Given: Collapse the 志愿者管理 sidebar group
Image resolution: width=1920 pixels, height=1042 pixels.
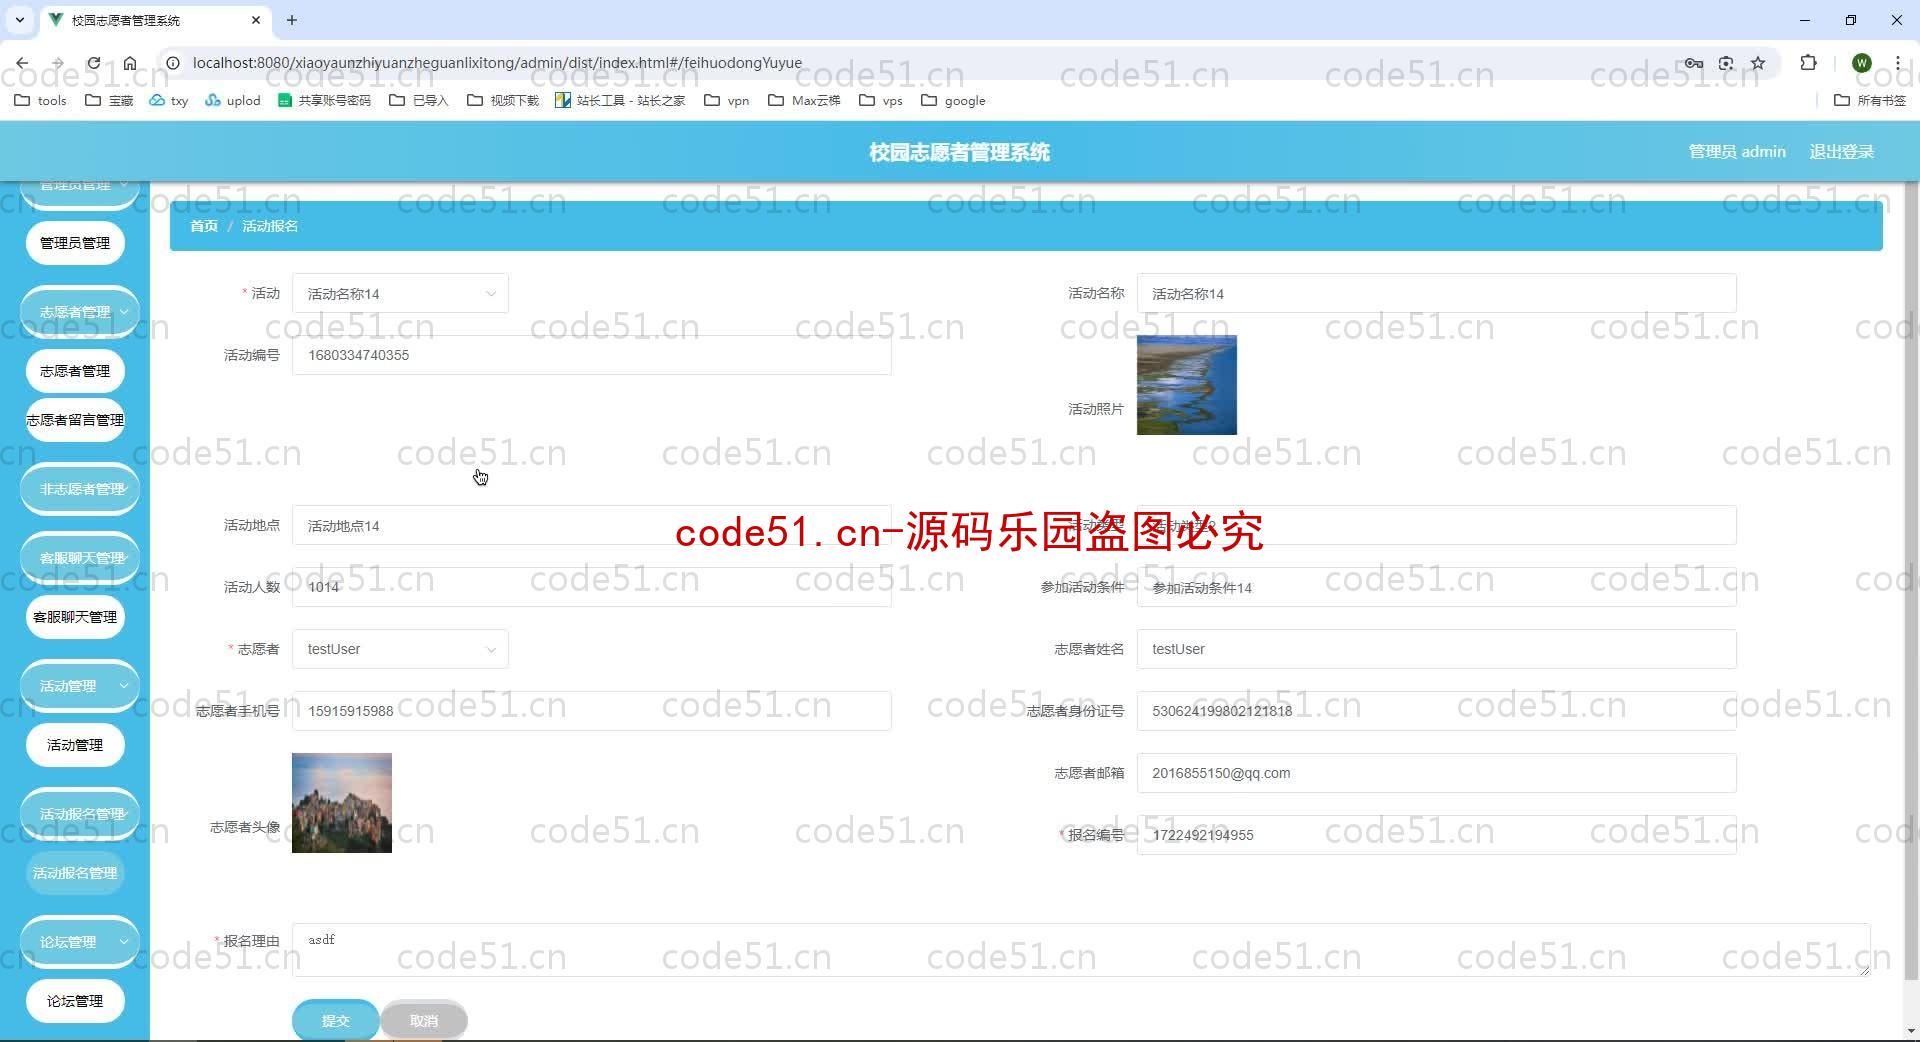Looking at the screenshot, I should (80, 312).
